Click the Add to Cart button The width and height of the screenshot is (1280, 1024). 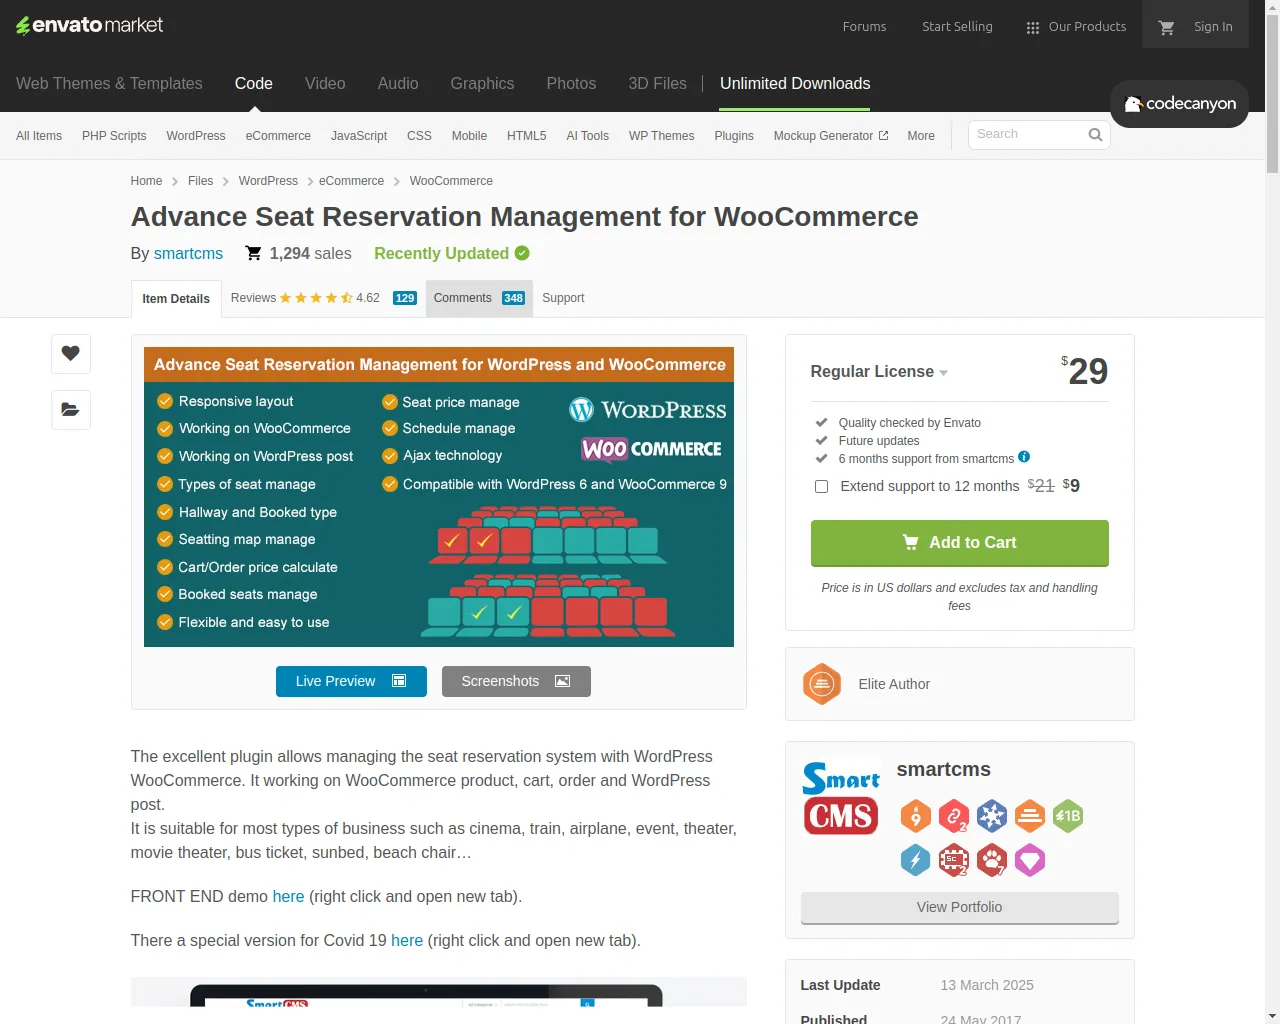click(x=959, y=543)
